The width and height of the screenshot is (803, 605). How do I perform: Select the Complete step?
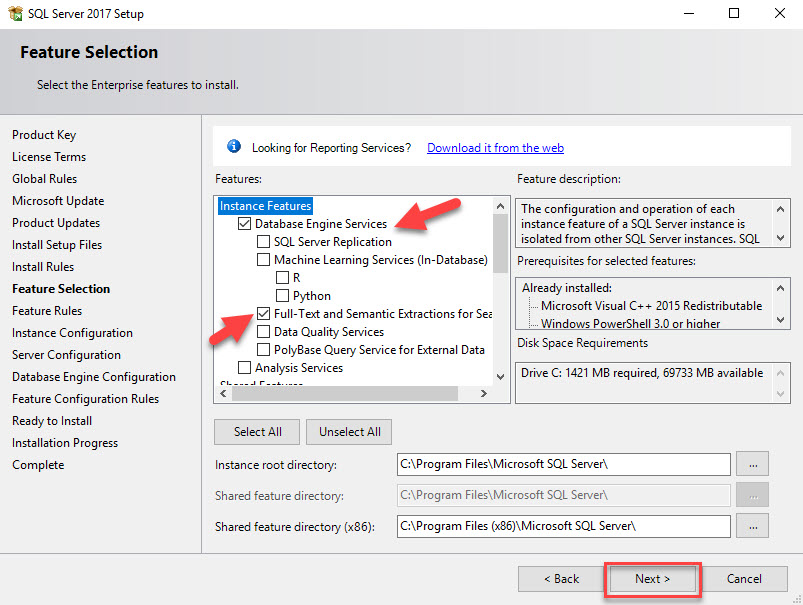pos(38,465)
